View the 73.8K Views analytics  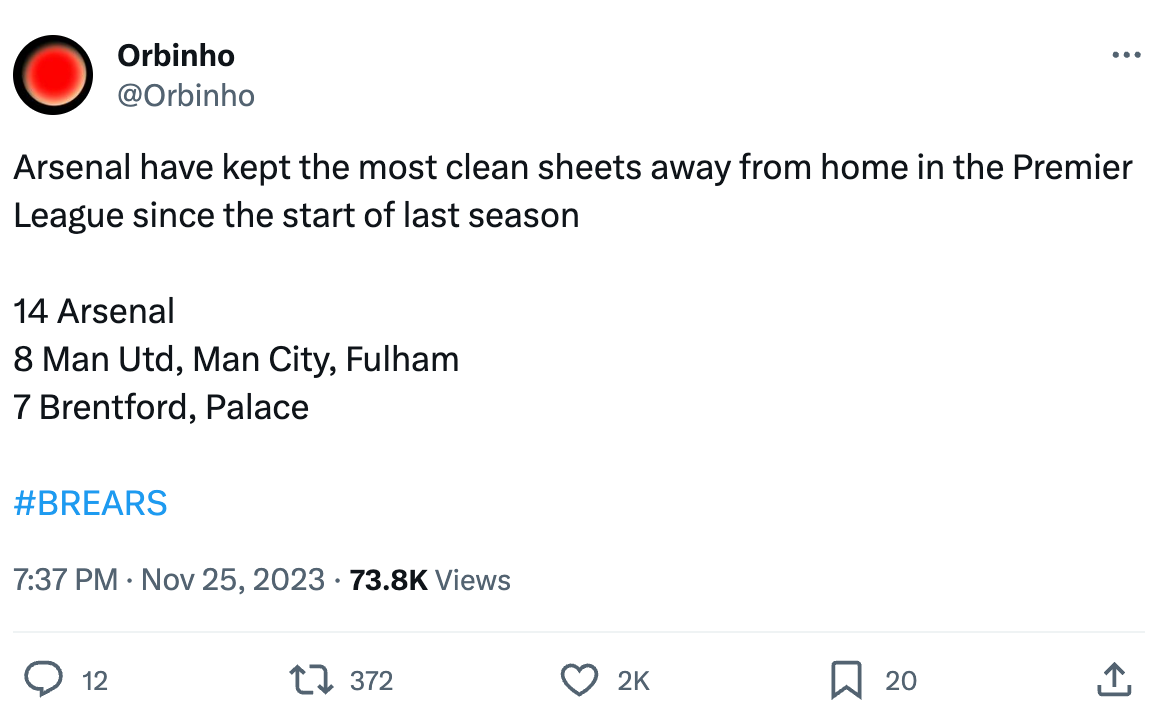click(430, 580)
